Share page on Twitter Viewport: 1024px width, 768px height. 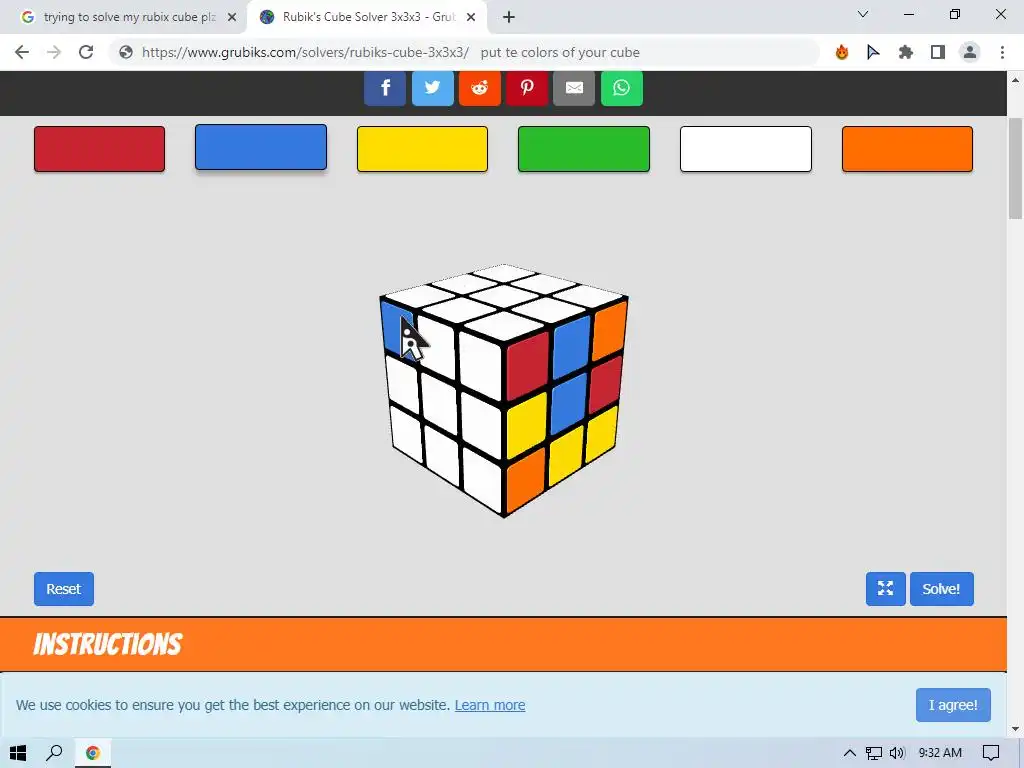coord(432,88)
